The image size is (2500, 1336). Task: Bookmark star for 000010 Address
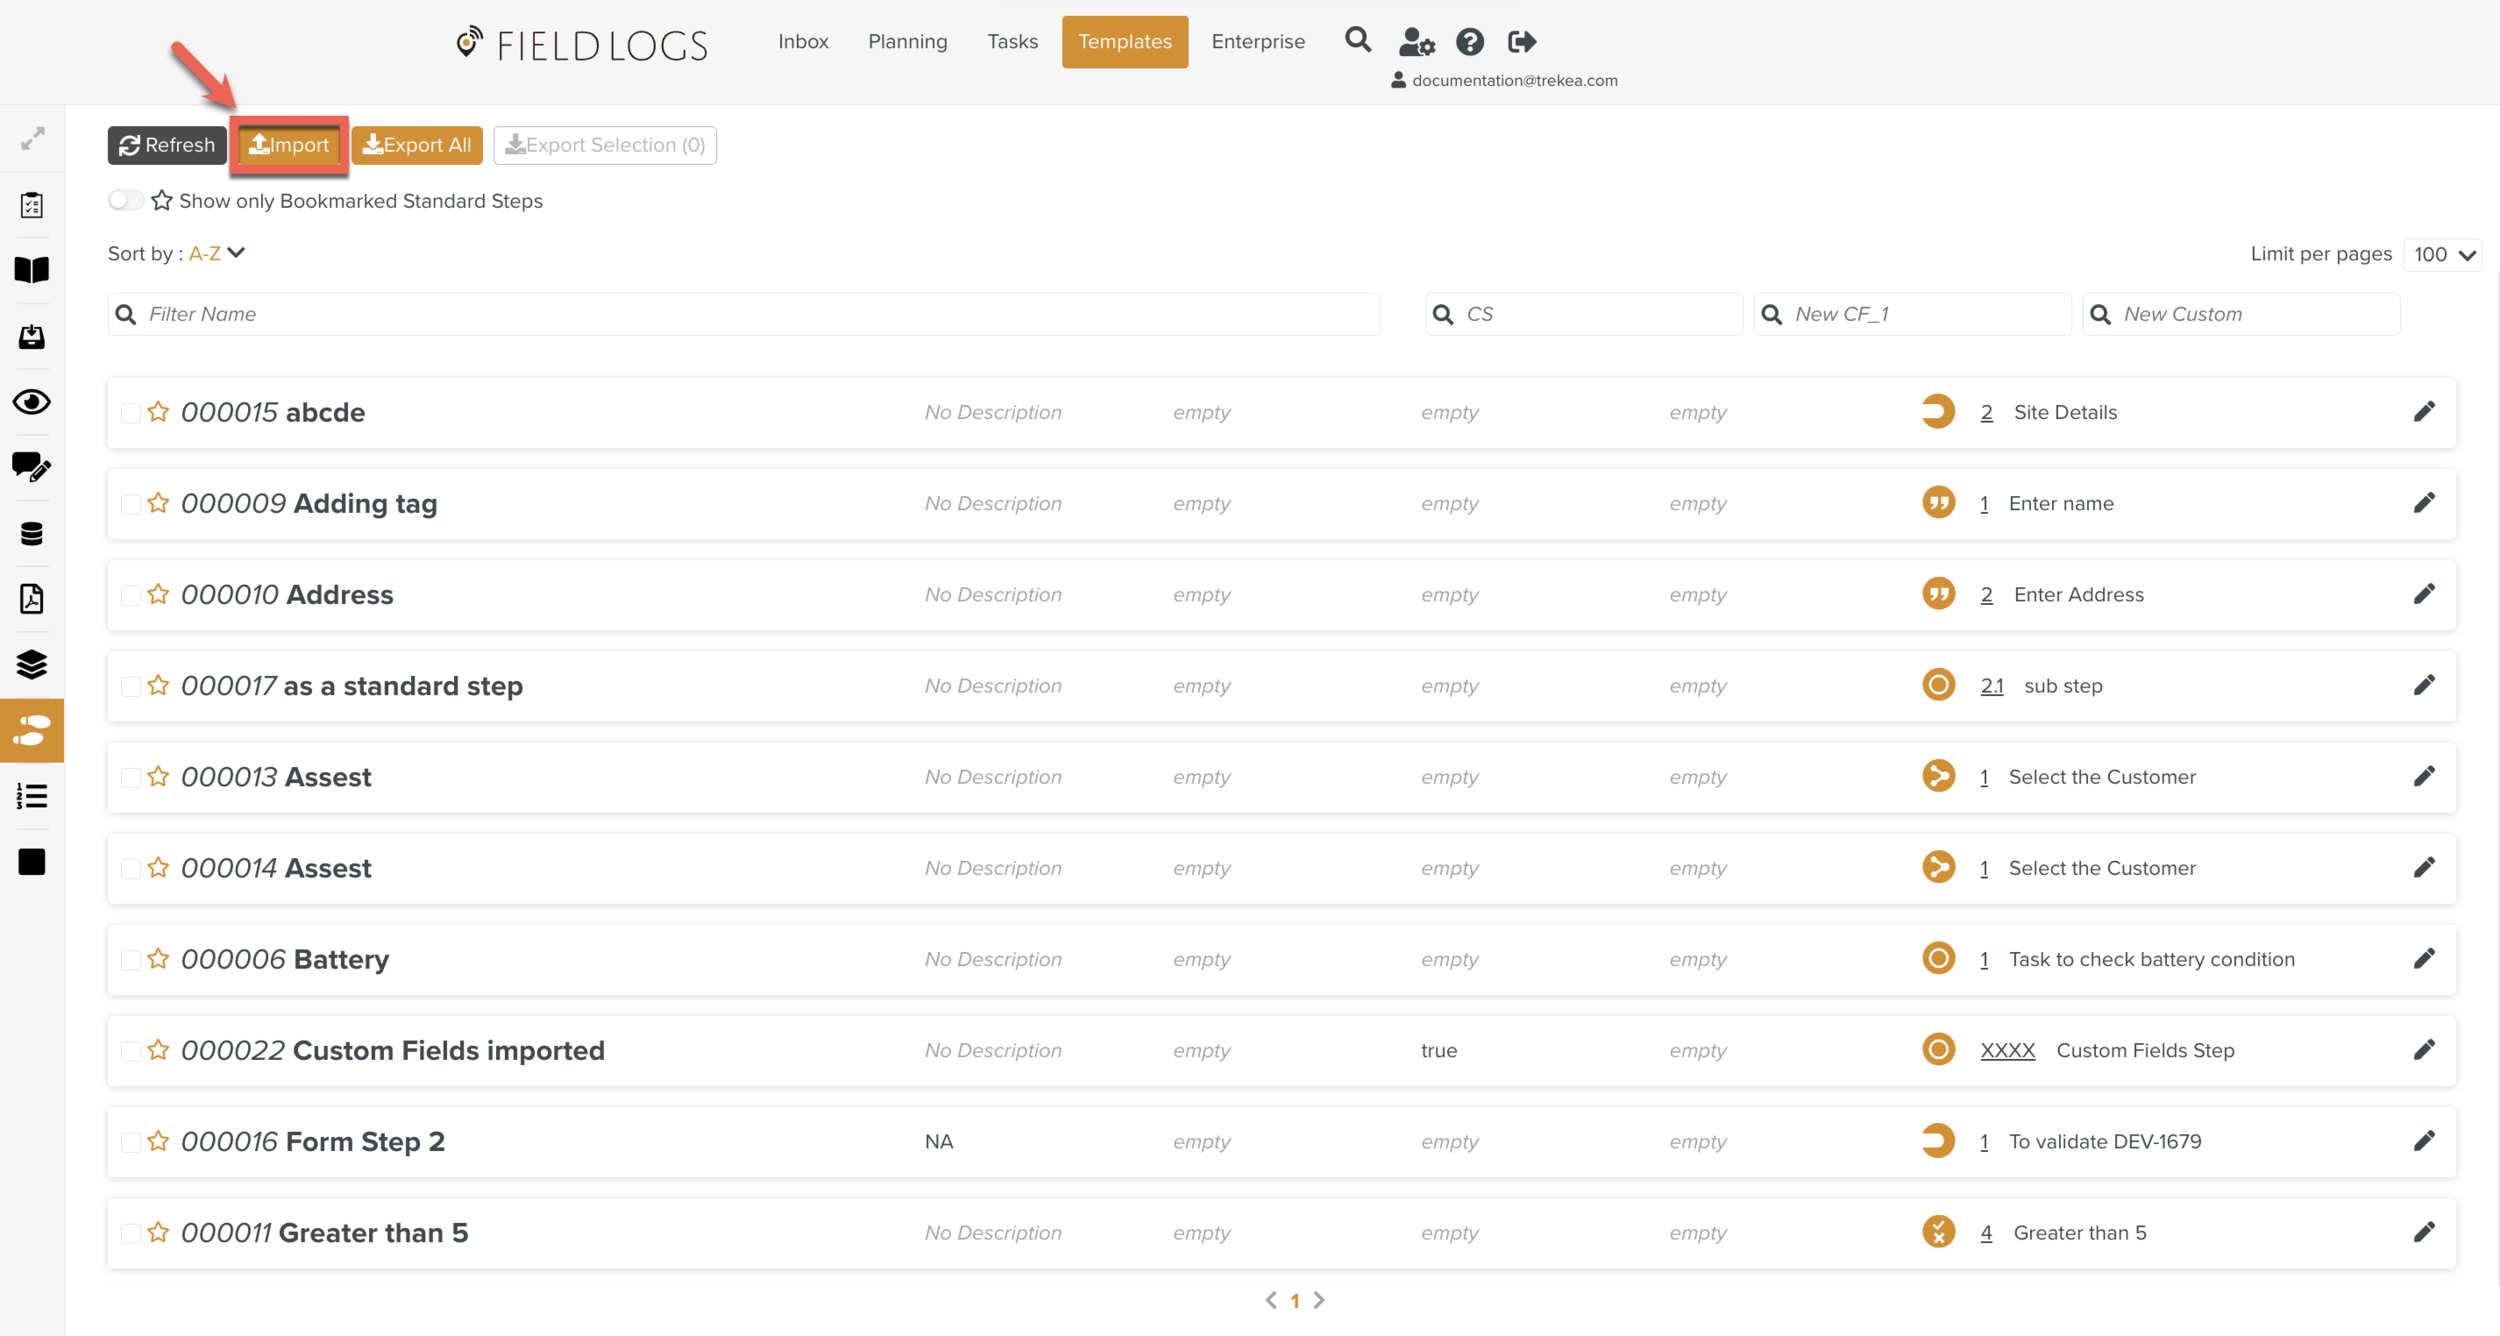(x=158, y=594)
